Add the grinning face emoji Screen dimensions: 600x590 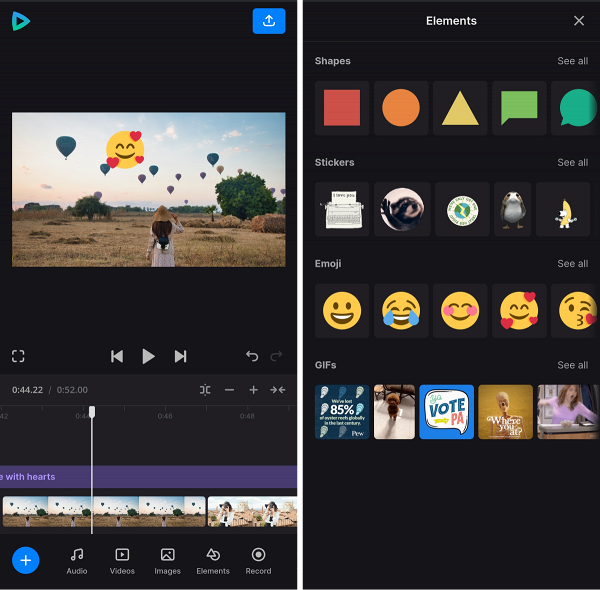click(342, 311)
